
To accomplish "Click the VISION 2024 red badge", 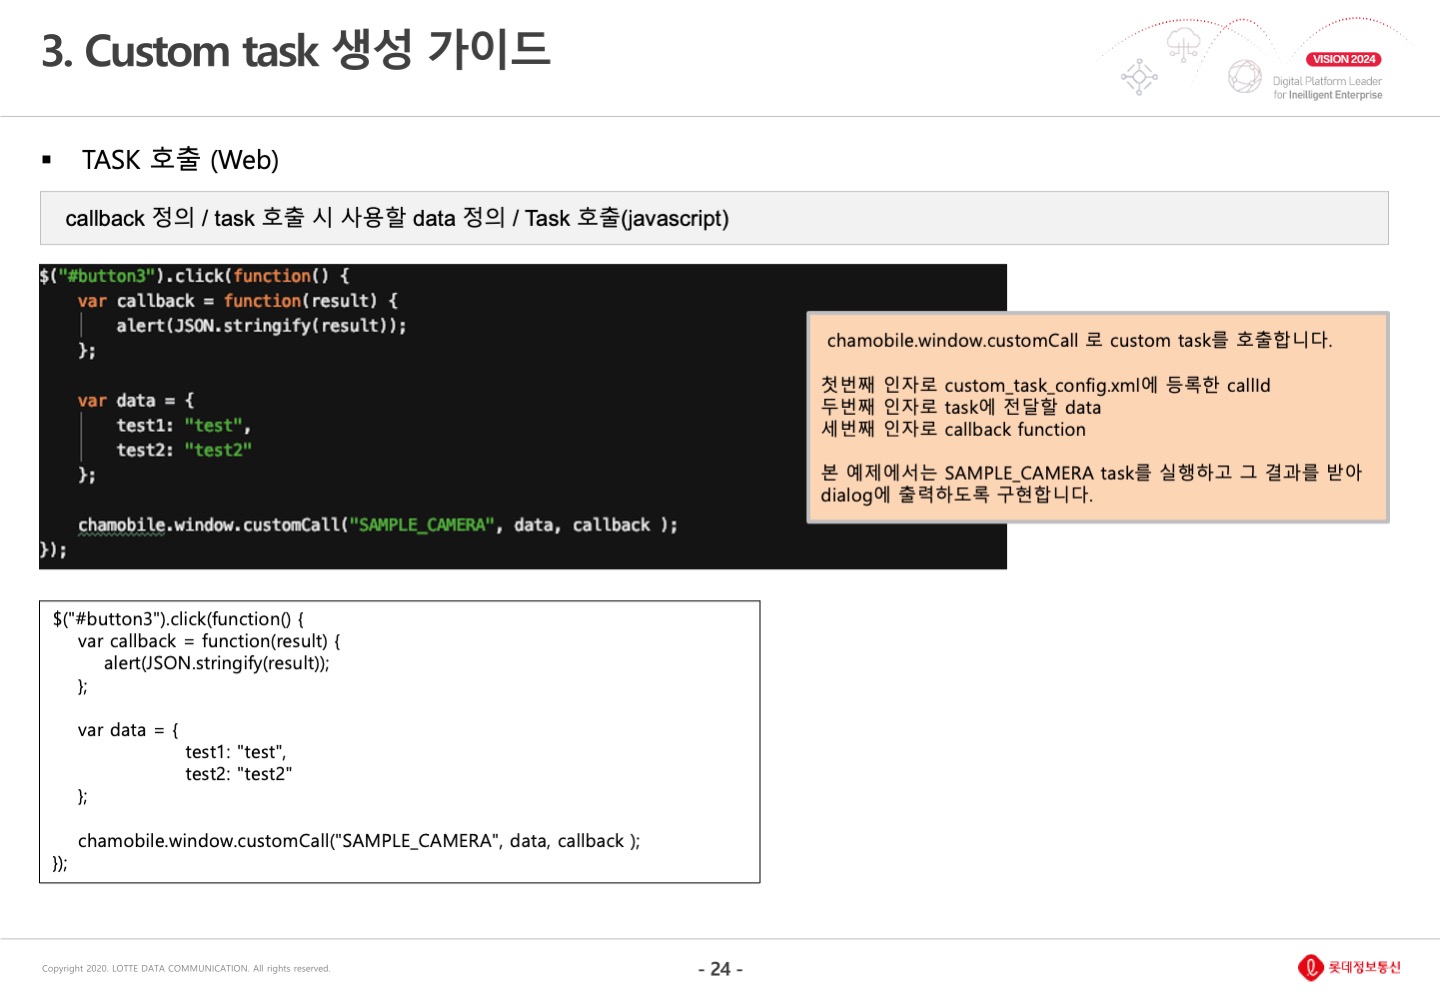I will pyautogui.click(x=1344, y=59).
